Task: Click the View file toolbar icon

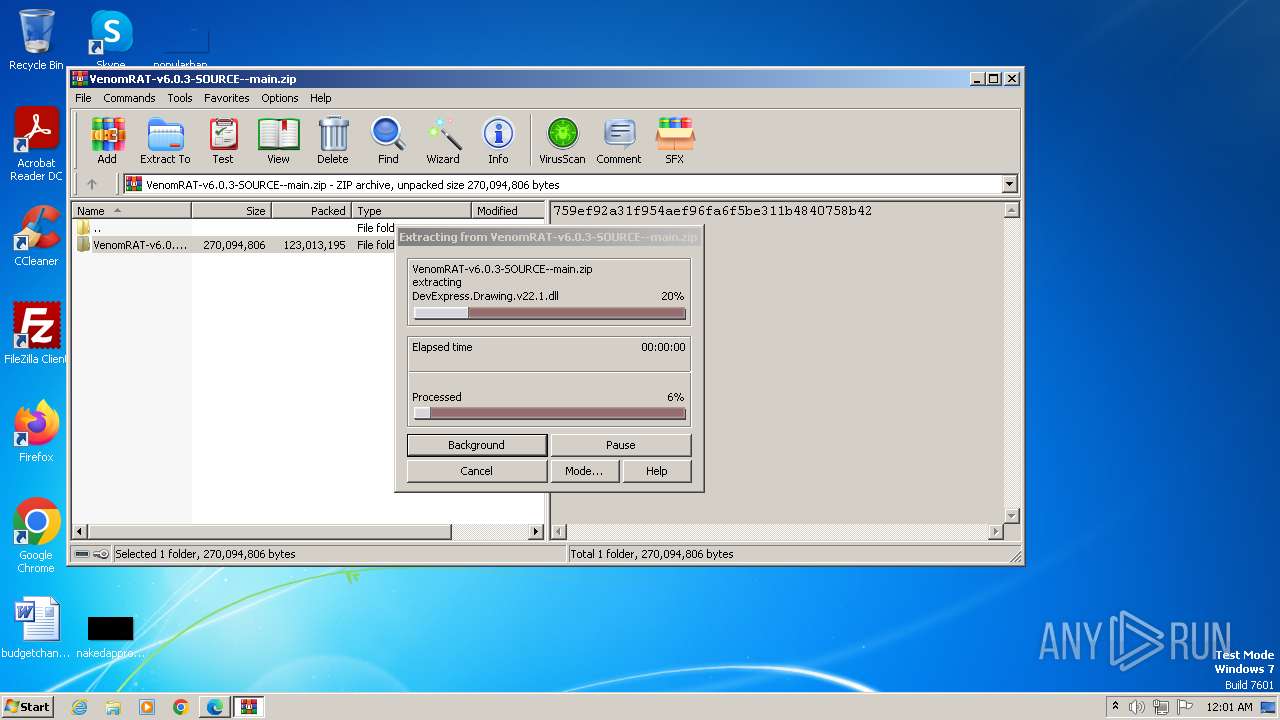Action: coord(278,140)
